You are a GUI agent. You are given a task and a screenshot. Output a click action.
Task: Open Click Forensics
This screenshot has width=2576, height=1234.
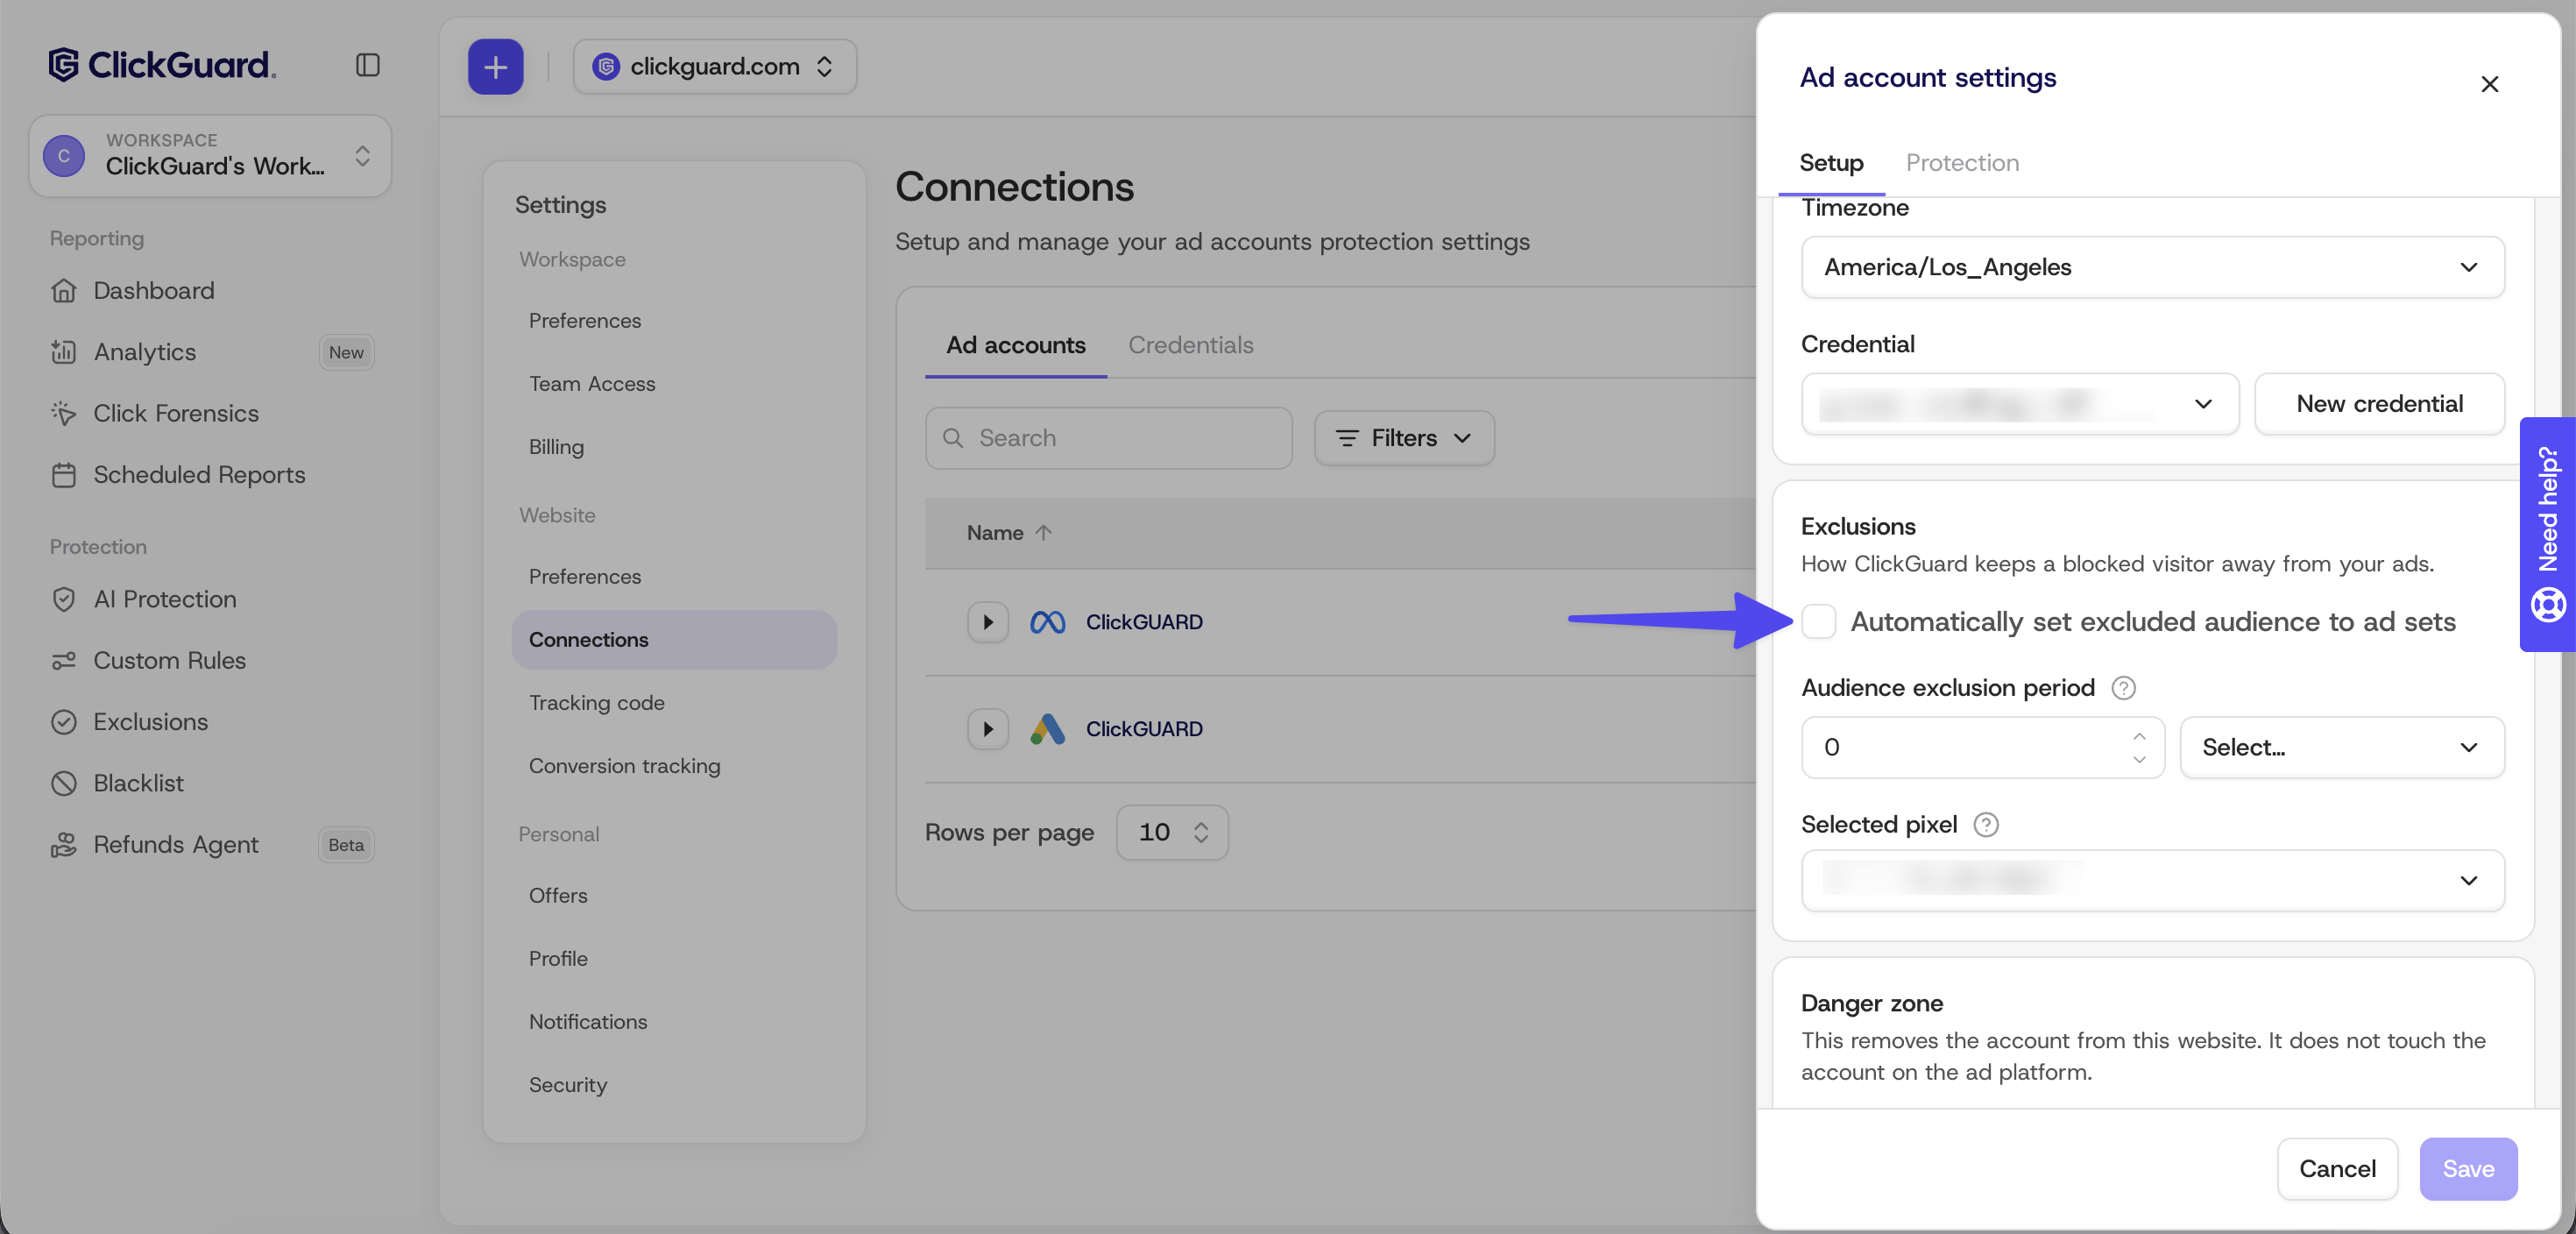click(x=176, y=413)
